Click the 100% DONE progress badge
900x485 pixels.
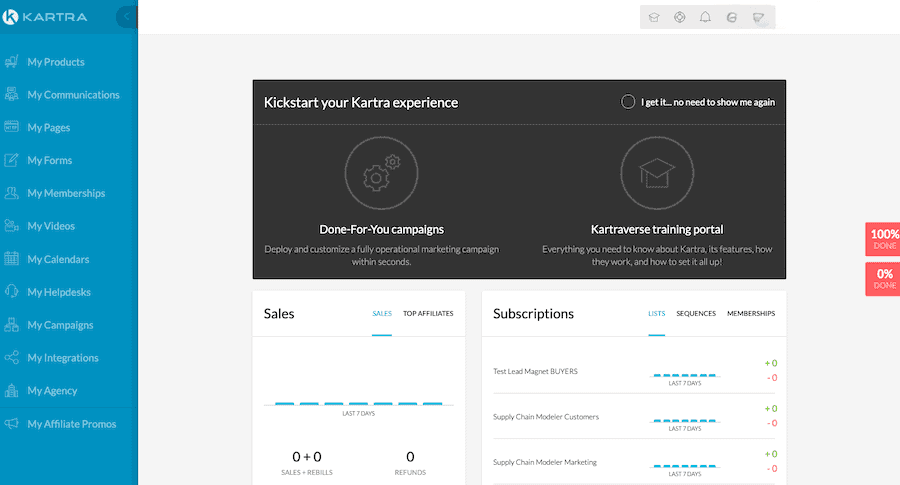(x=884, y=239)
